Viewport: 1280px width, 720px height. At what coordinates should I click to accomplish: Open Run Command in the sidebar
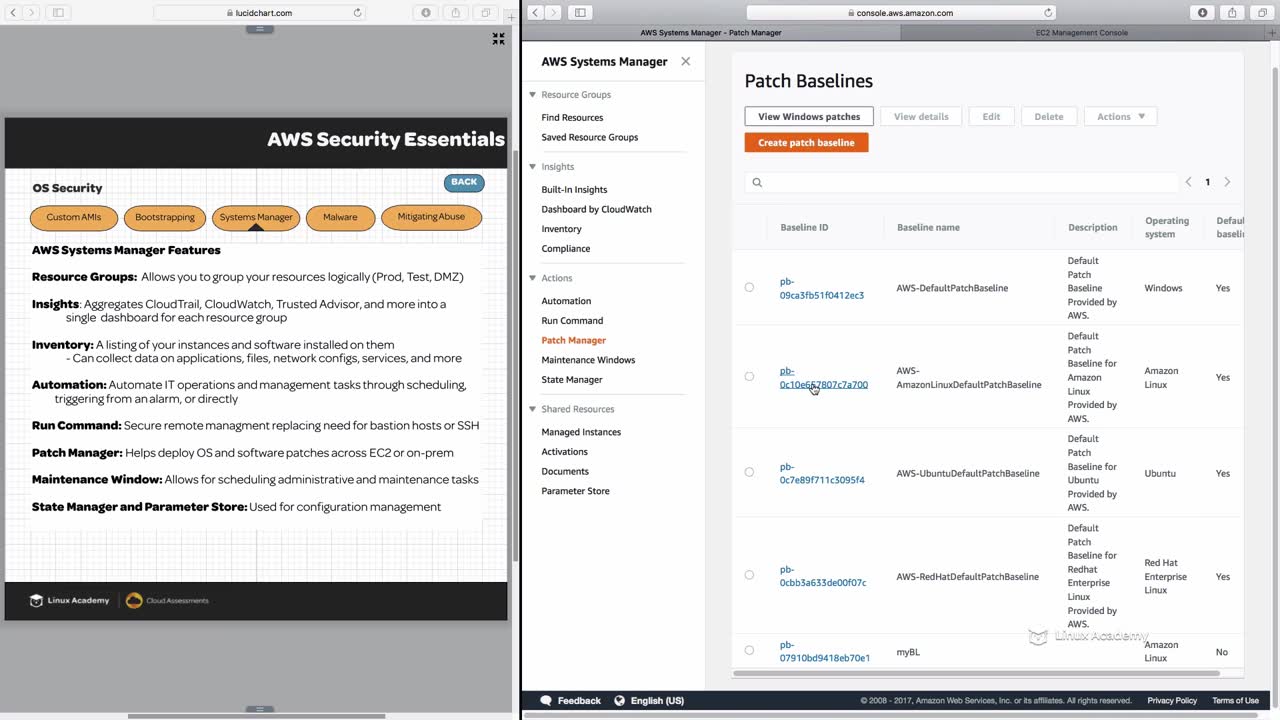coord(572,321)
